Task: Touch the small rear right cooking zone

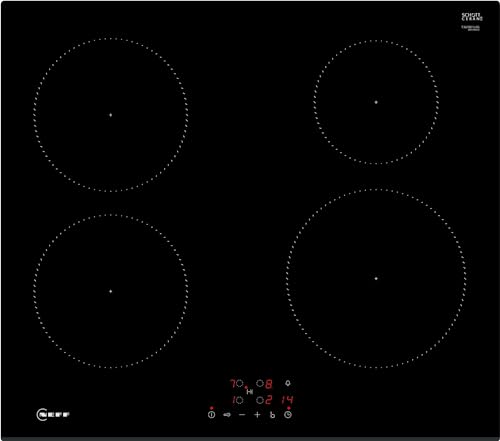Action: (x=376, y=102)
